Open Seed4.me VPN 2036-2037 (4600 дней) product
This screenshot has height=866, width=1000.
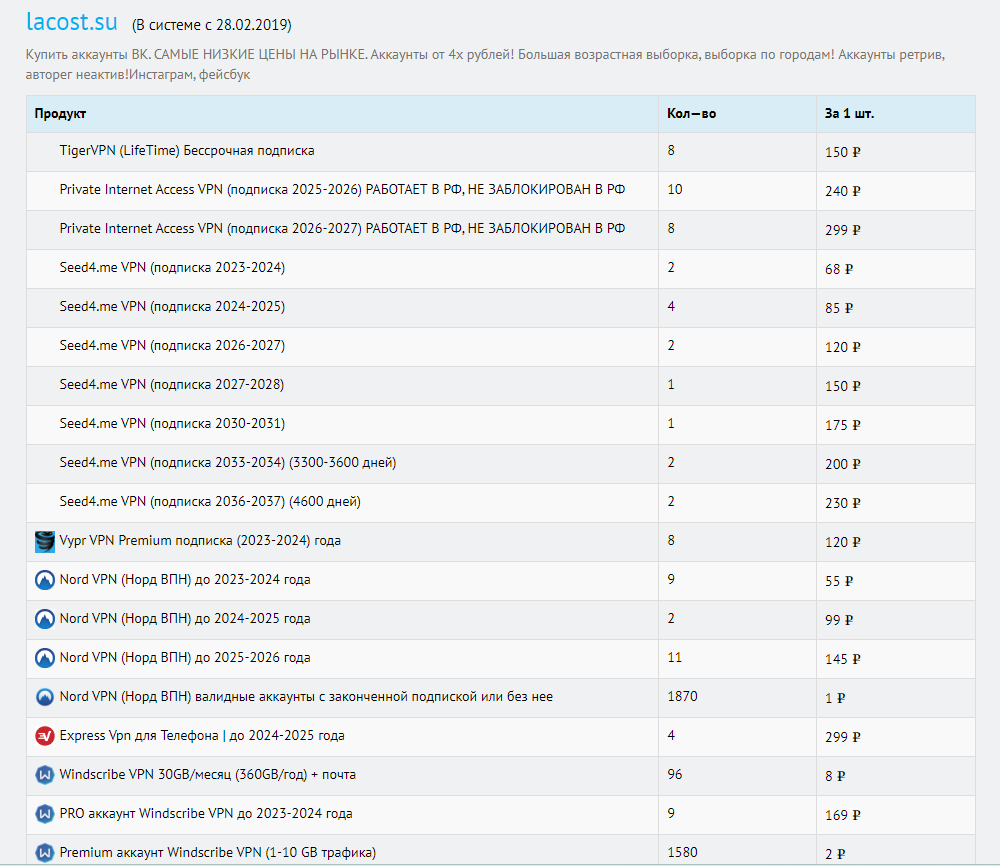click(x=210, y=501)
